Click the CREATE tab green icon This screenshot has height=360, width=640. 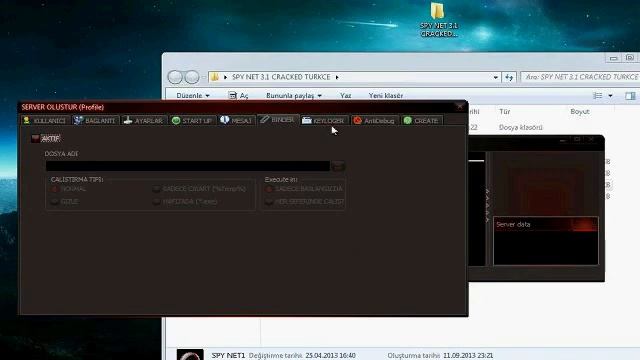407,120
